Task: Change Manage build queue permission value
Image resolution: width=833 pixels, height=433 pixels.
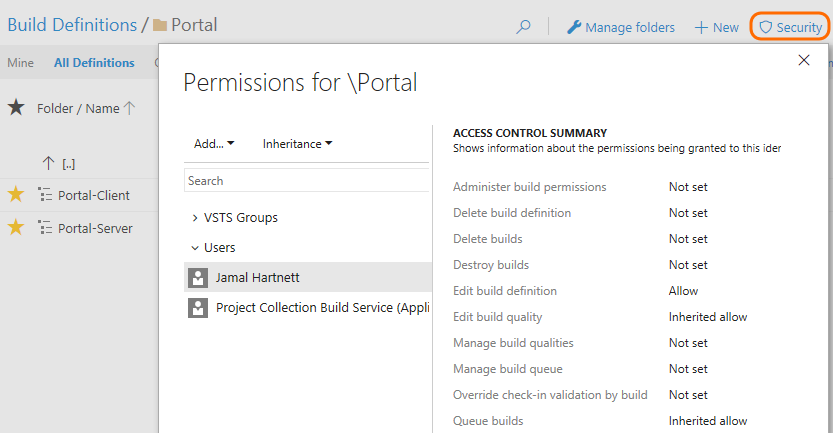Action: pos(688,369)
